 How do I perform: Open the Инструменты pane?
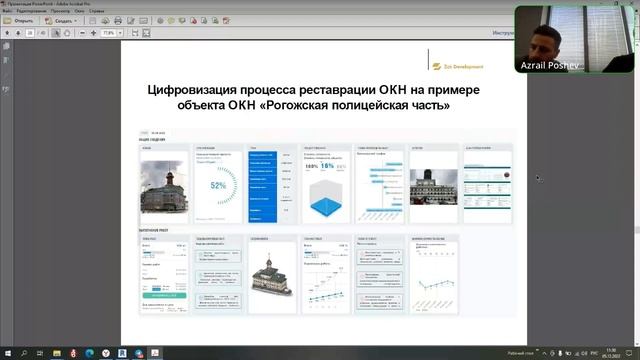[x=503, y=33]
